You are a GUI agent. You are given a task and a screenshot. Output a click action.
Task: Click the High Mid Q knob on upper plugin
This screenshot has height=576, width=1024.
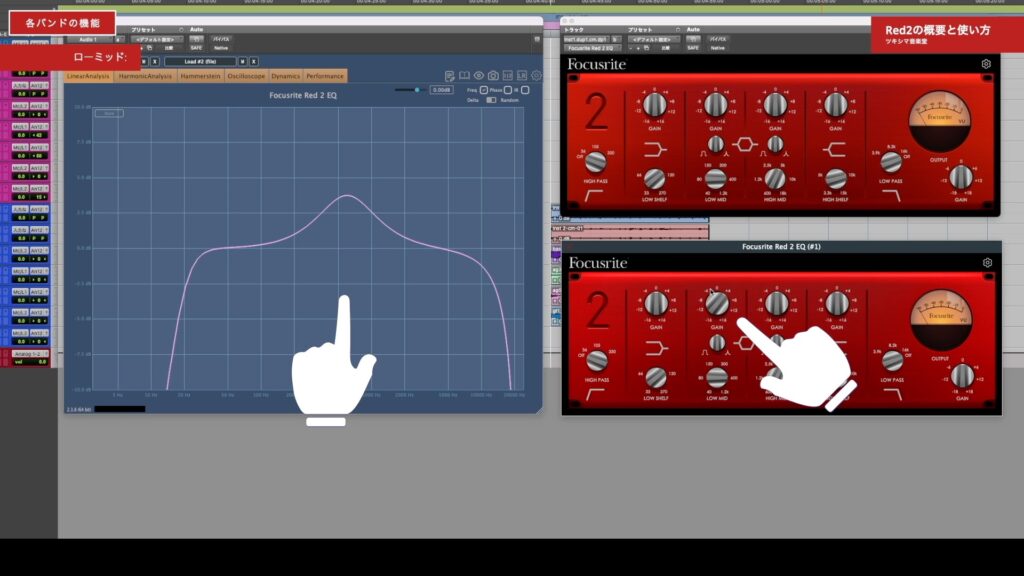click(x=775, y=144)
